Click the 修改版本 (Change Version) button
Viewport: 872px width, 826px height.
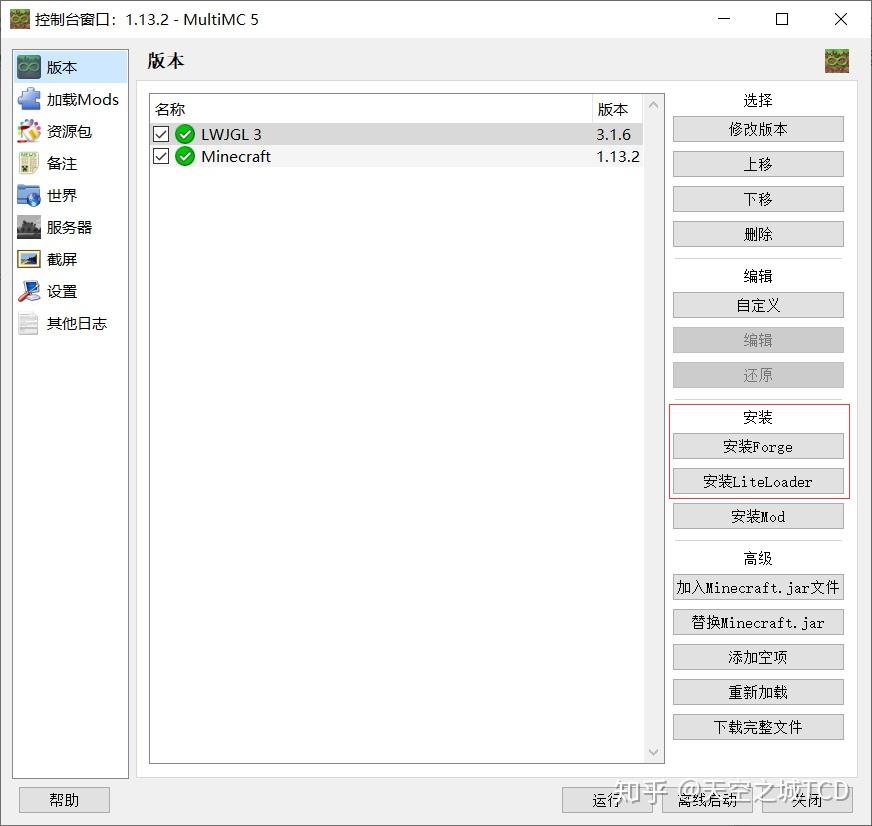(x=757, y=129)
